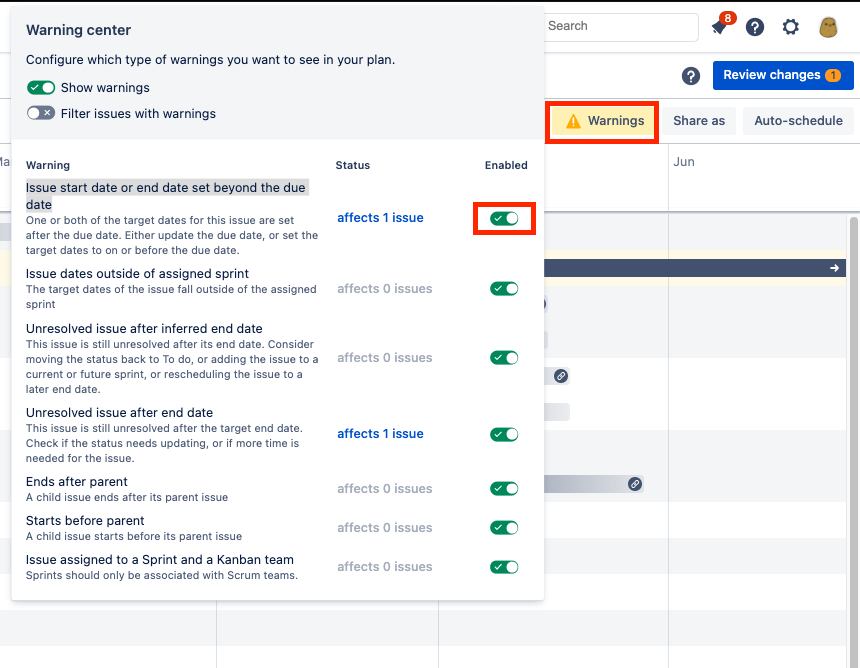Click affects 0 issues for assigned sprint warning
Image resolution: width=860 pixels, height=668 pixels.
pyautogui.click(x=384, y=288)
